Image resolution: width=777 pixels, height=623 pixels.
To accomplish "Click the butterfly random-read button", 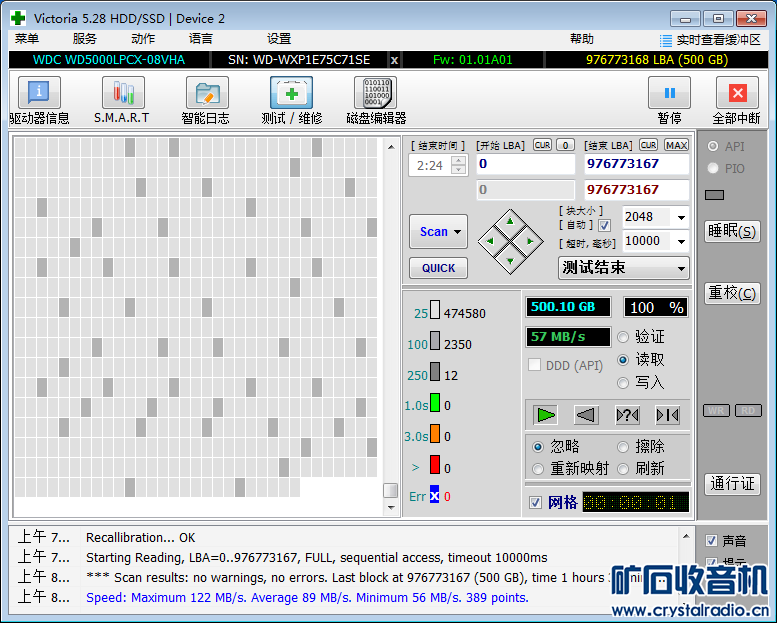I will pyautogui.click(x=627, y=415).
